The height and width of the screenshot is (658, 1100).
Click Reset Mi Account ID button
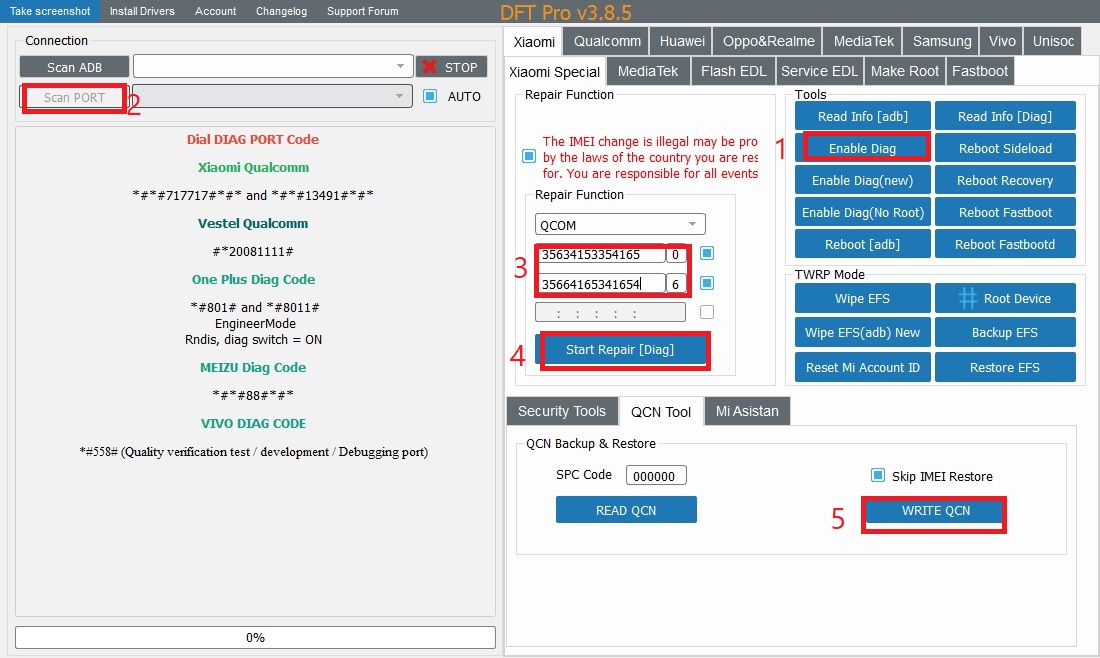(x=862, y=367)
